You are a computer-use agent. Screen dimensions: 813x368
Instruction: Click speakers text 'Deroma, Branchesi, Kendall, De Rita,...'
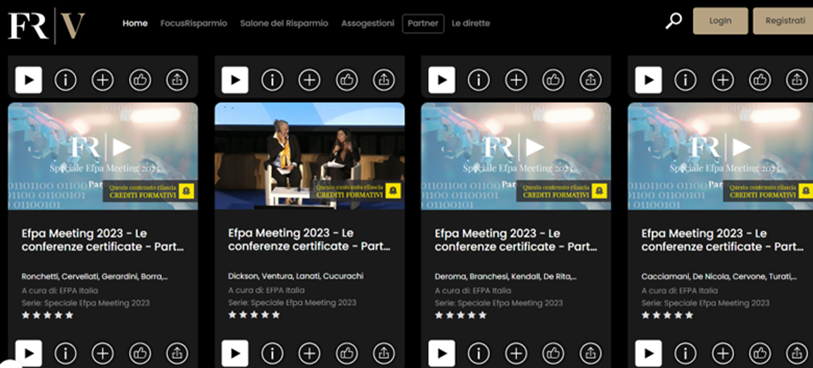(x=506, y=276)
